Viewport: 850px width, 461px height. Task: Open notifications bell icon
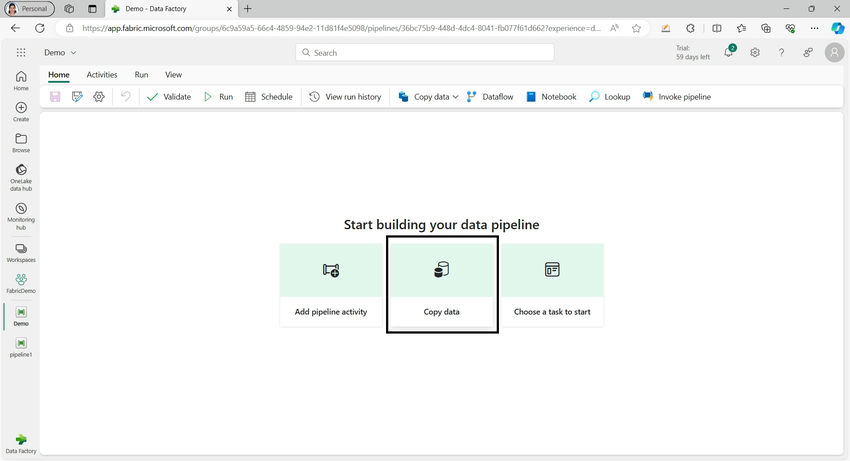[x=729, y=52]
